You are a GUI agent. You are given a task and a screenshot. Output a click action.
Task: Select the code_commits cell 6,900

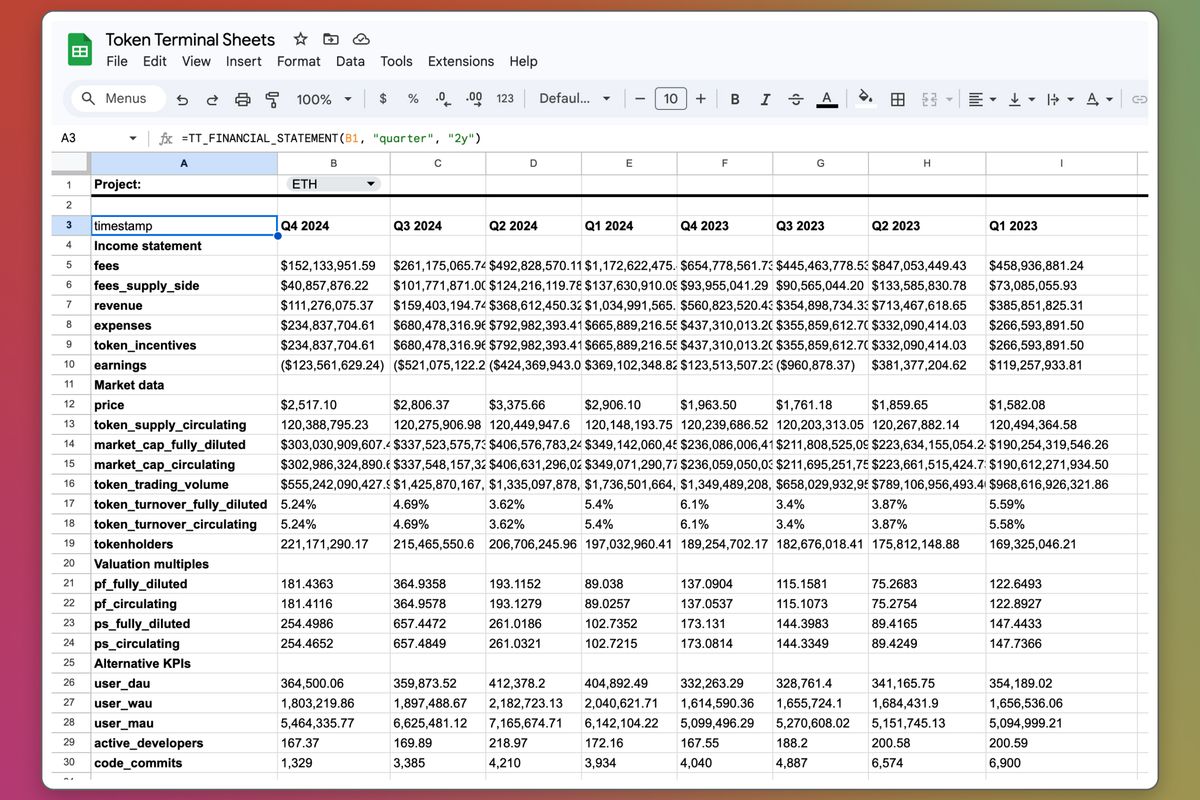[x=1061, y=763]
